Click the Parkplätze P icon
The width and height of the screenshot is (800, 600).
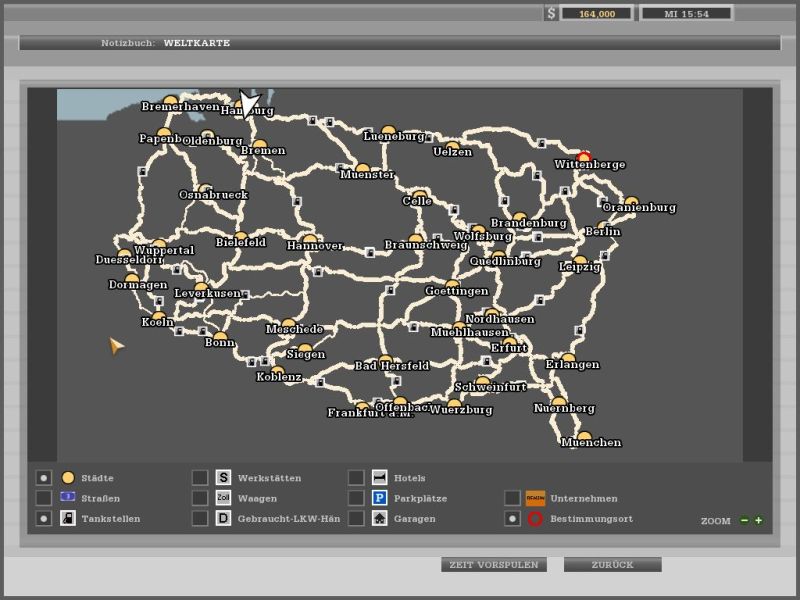click(380, 498)
